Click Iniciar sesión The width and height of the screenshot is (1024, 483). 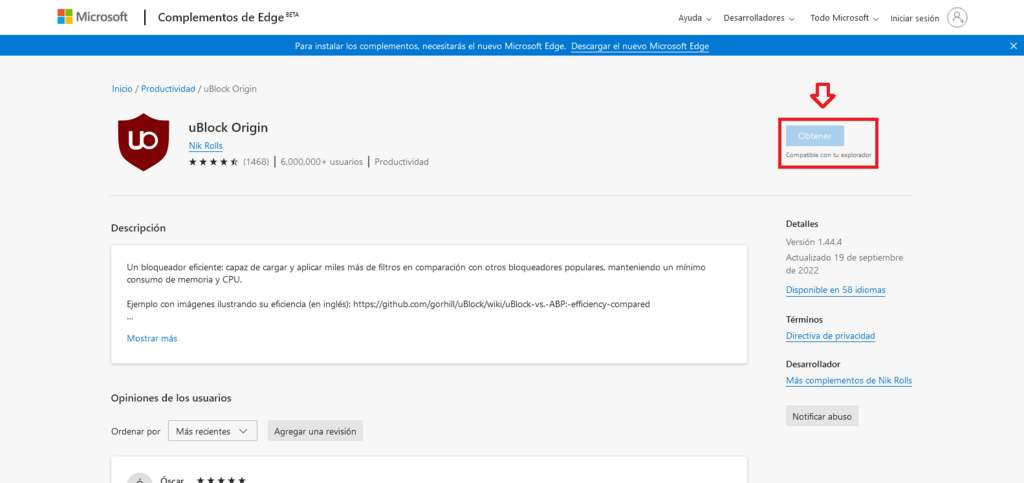[x=914, y=18]
